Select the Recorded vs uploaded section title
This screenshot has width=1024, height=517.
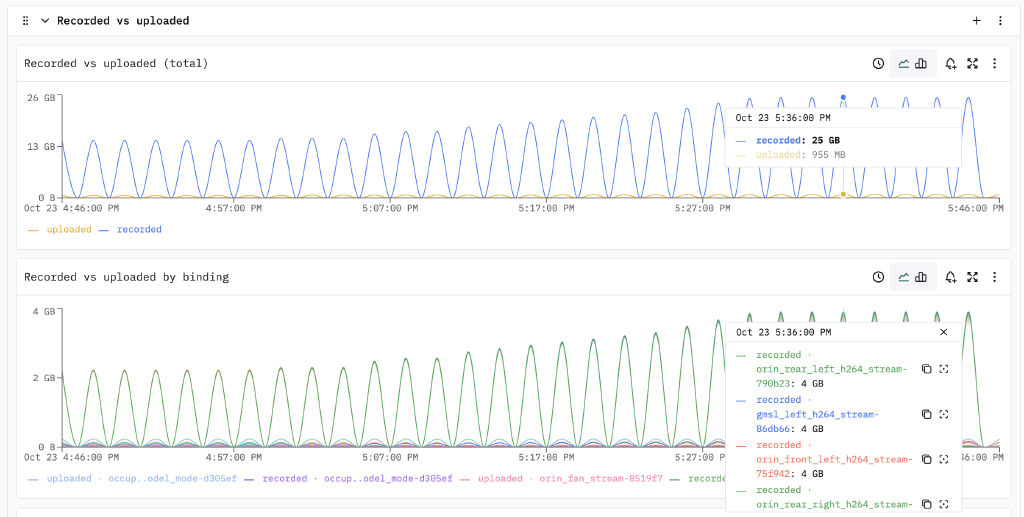click(x=123, y=21)
